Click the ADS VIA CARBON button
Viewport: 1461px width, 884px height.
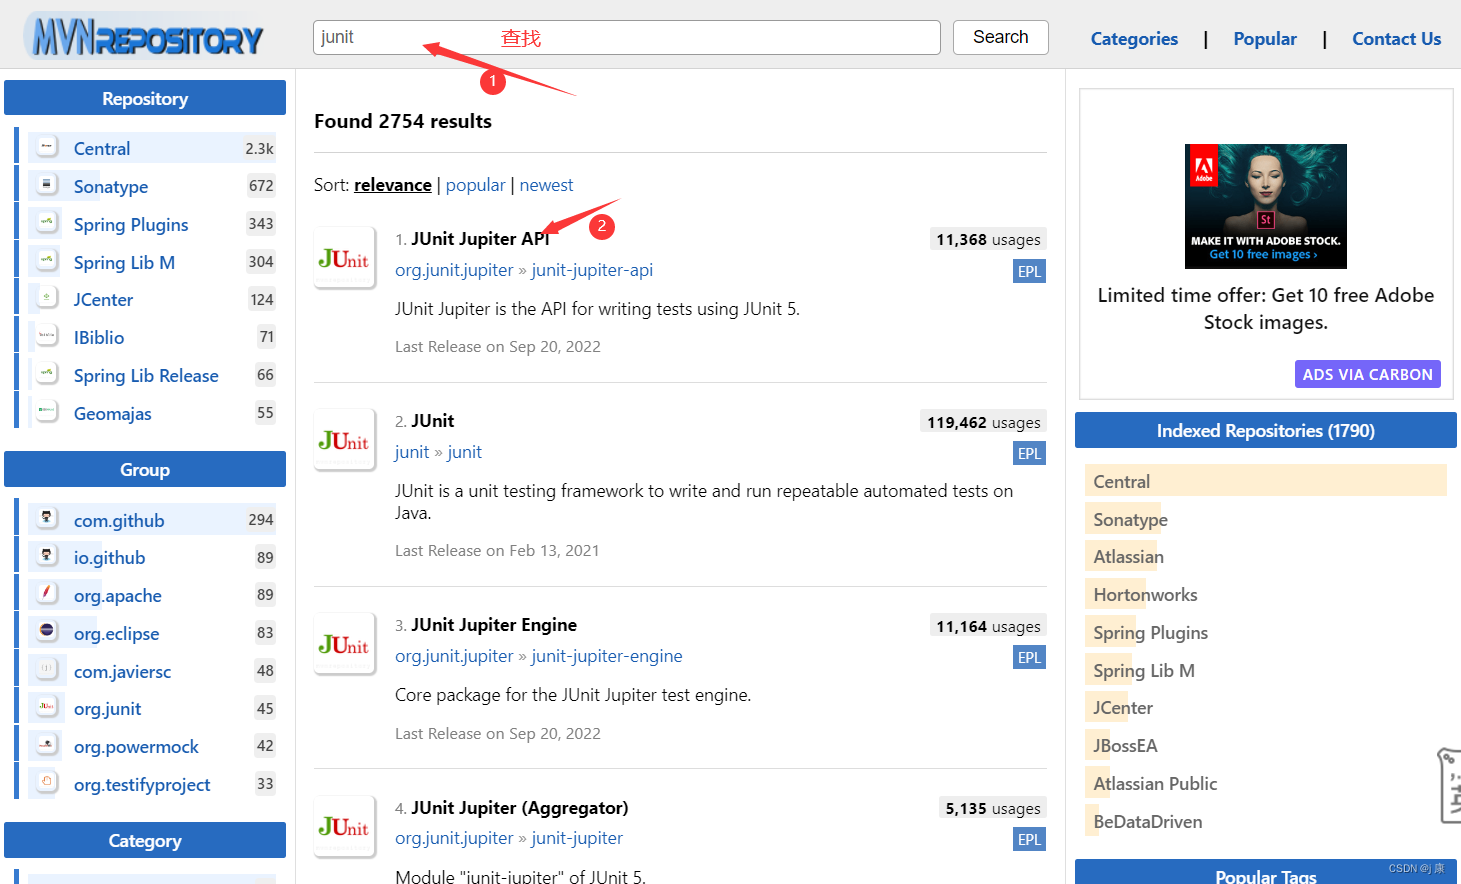click(1367, 373)
